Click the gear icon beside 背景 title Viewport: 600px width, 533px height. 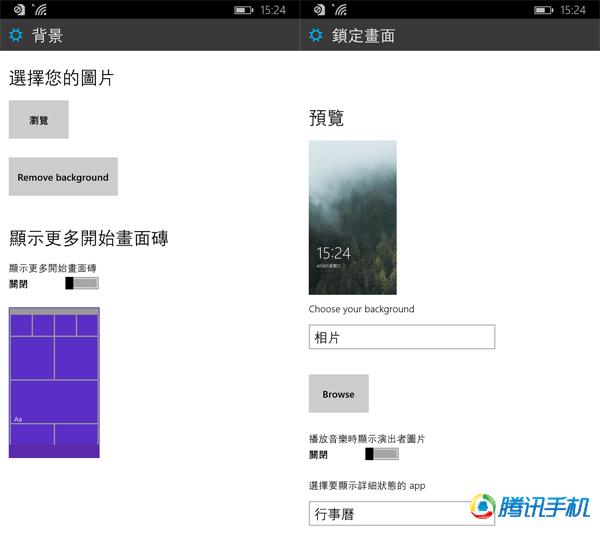coord(15,36)
